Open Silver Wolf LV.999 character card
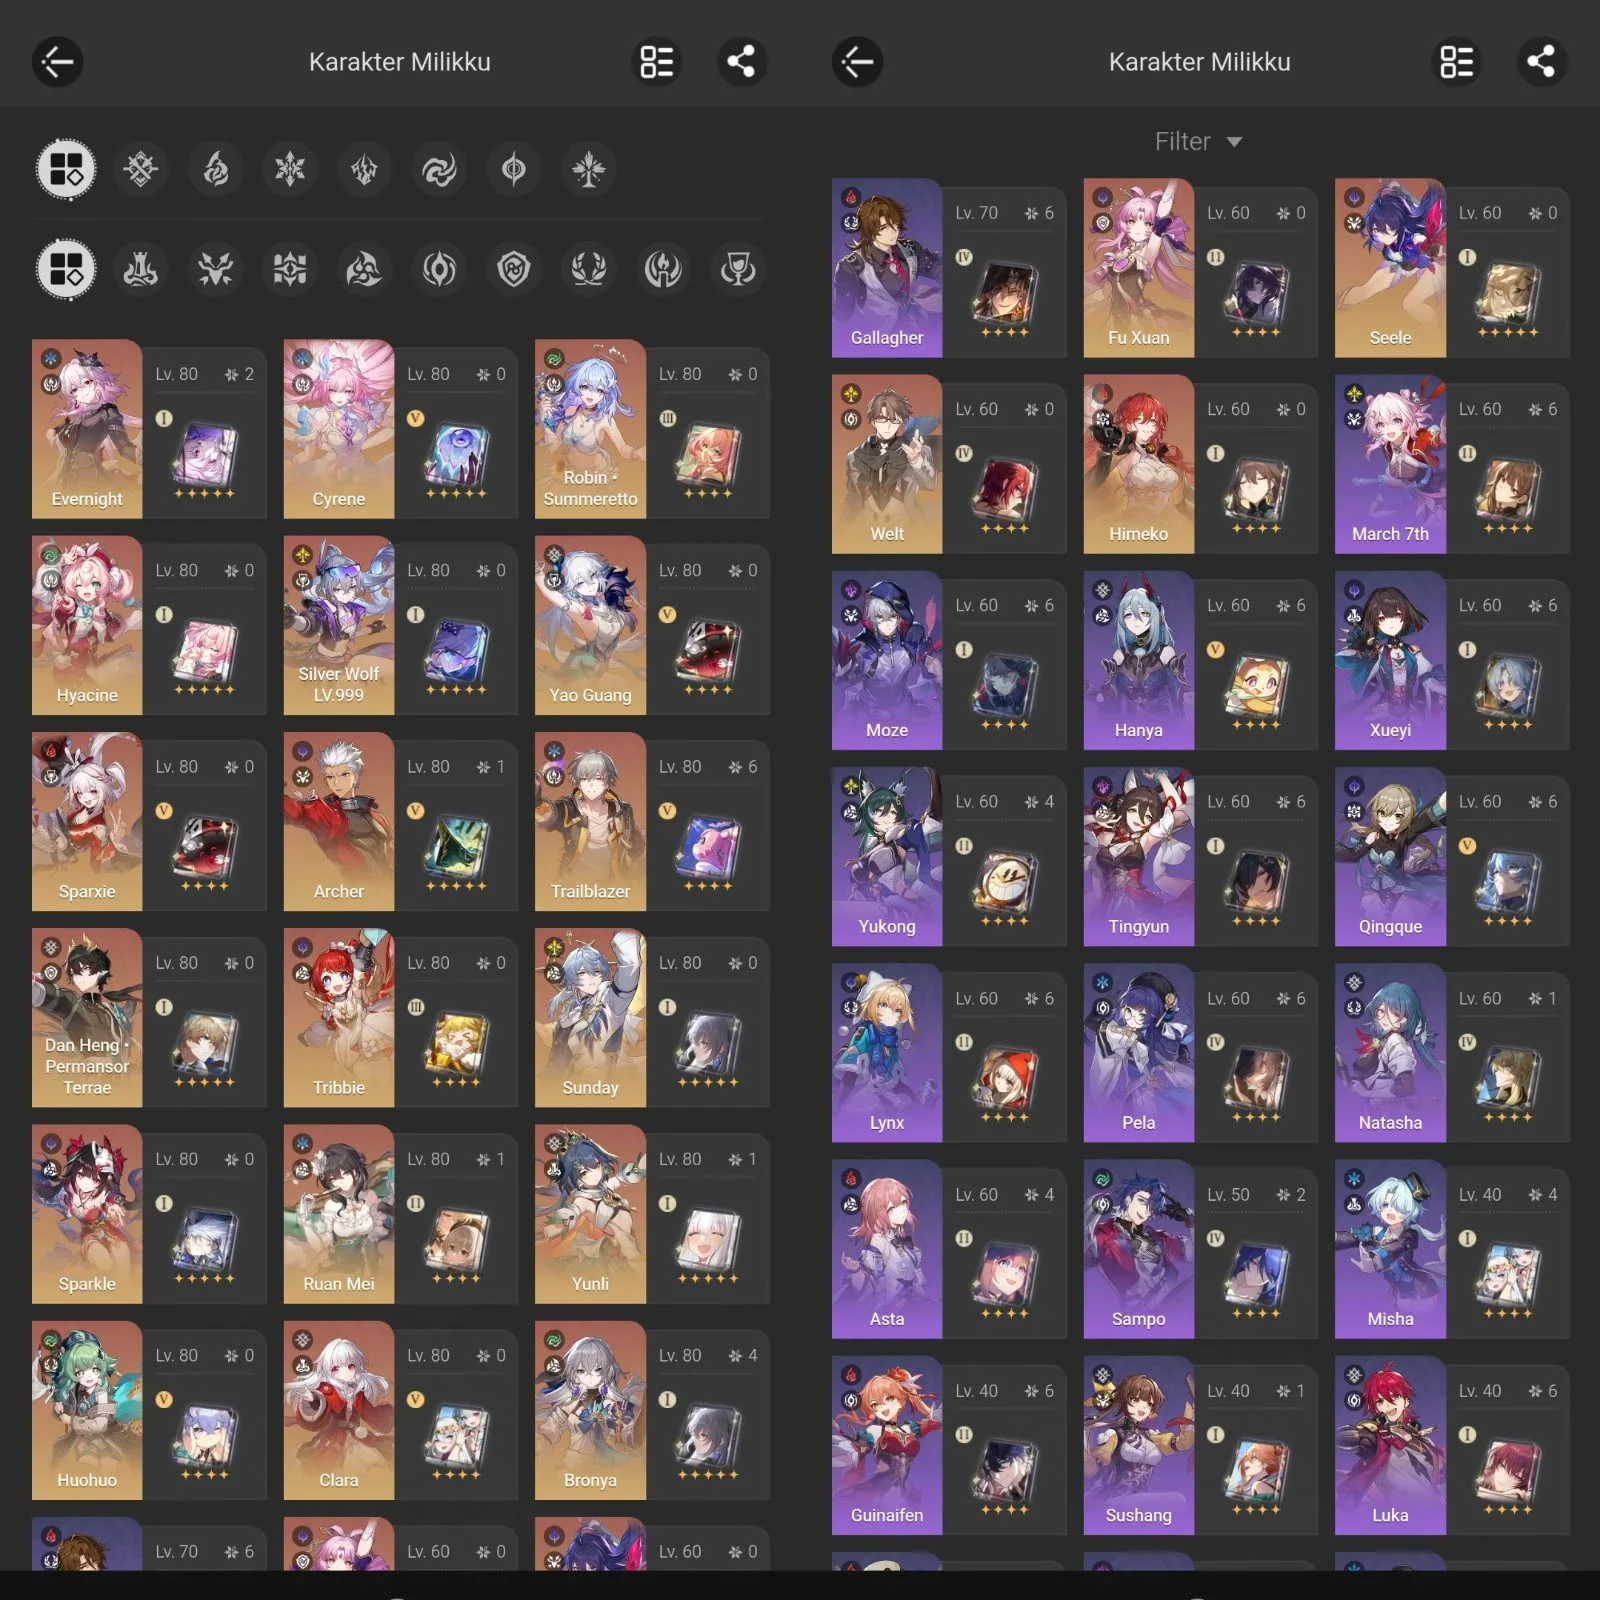This screenshot has height=1600, width=1600. point(401,625)
